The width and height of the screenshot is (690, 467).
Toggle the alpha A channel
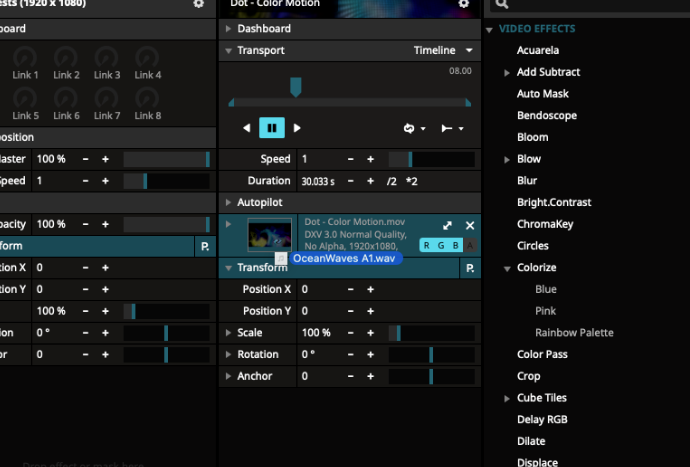(470, 245)
